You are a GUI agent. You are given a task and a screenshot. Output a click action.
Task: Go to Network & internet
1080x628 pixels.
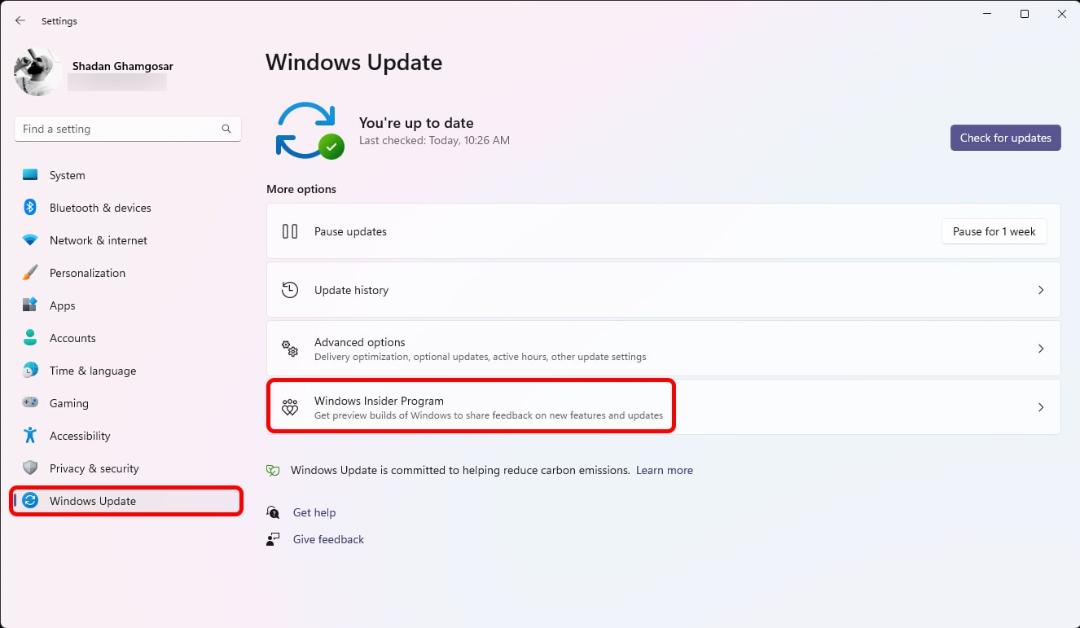pyautogui.click(x=127, y=240)
